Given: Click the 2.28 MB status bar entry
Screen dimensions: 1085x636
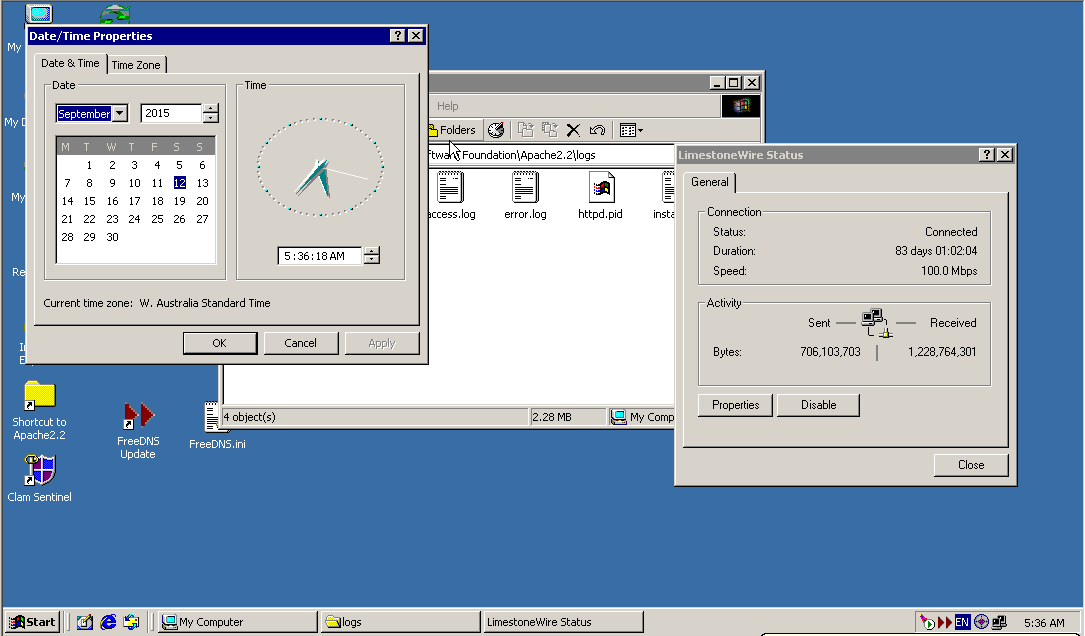Looking at the screenshot, I should pyautogui.click(x=567, y=417).
